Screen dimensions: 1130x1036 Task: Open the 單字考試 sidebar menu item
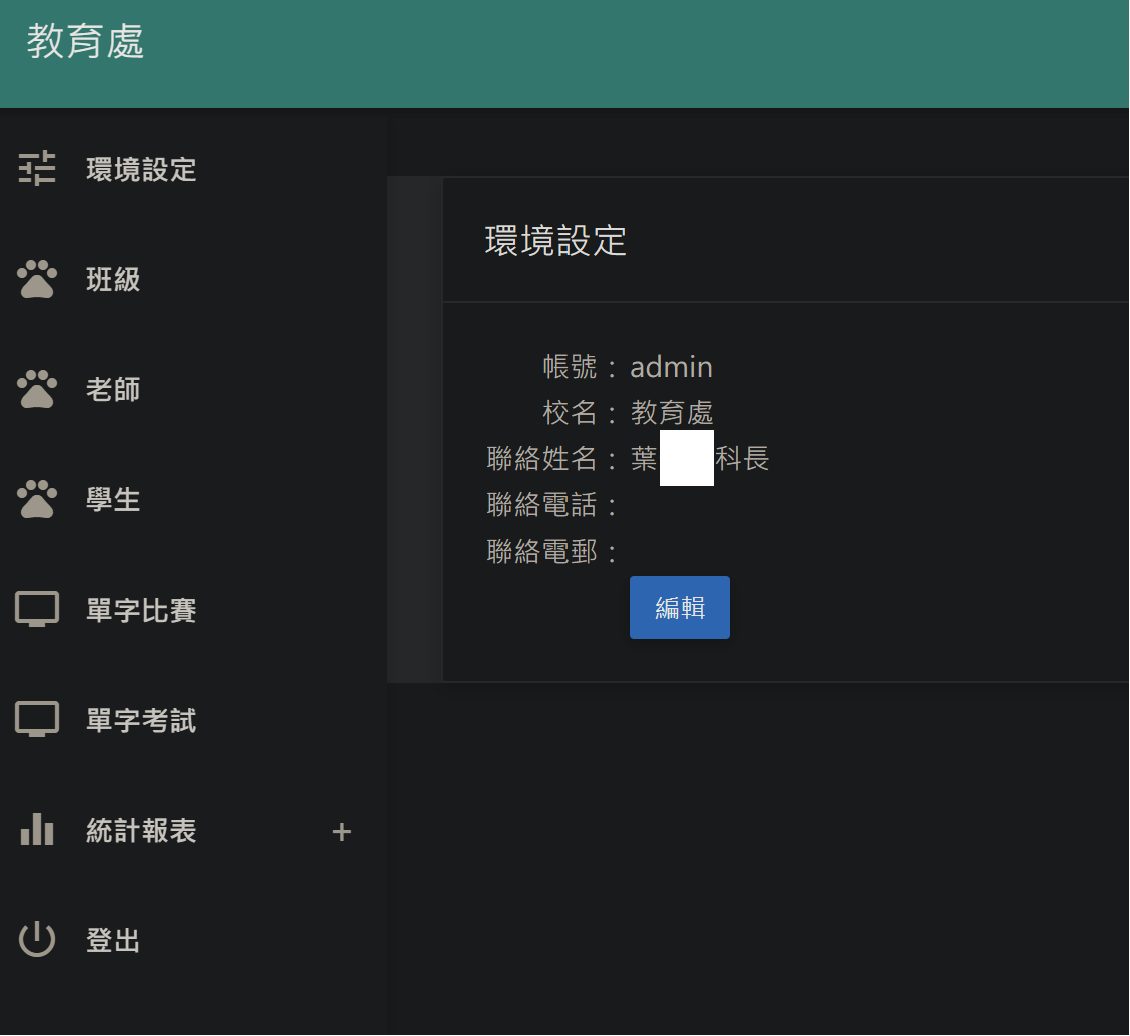tap(141, 720)
